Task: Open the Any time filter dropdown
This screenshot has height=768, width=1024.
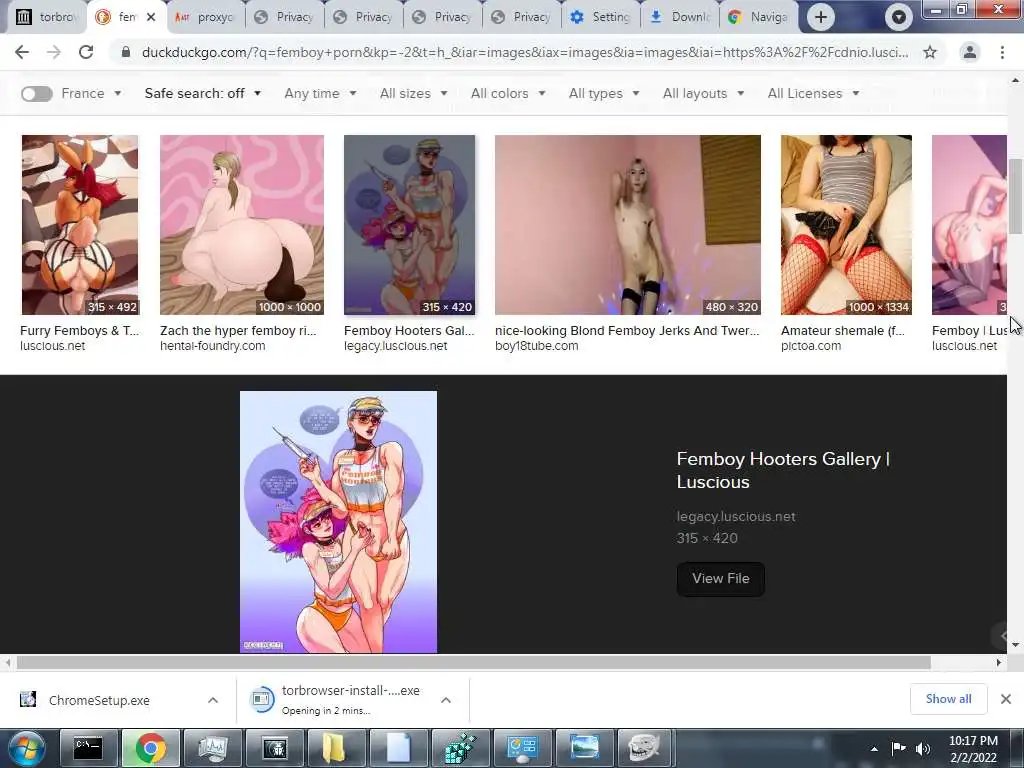Action: (321, 93)
